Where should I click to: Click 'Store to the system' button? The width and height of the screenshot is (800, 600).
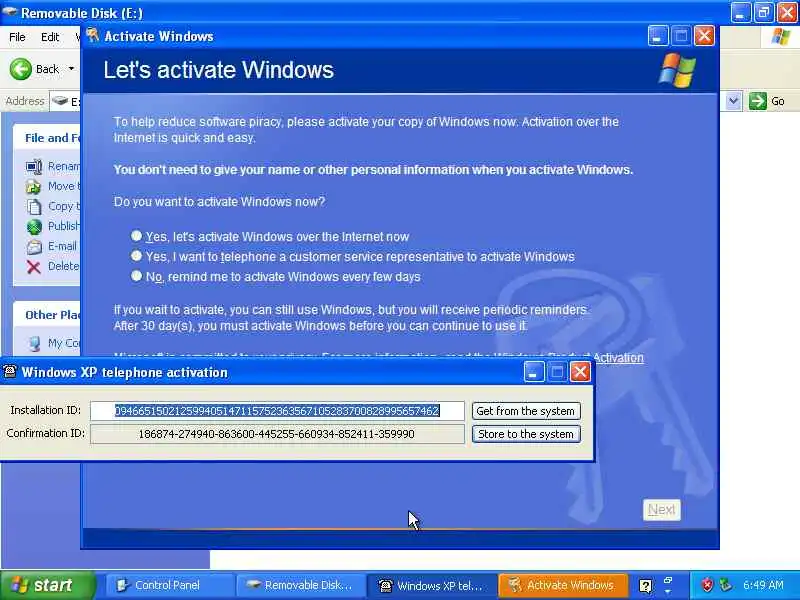(526, 434)
